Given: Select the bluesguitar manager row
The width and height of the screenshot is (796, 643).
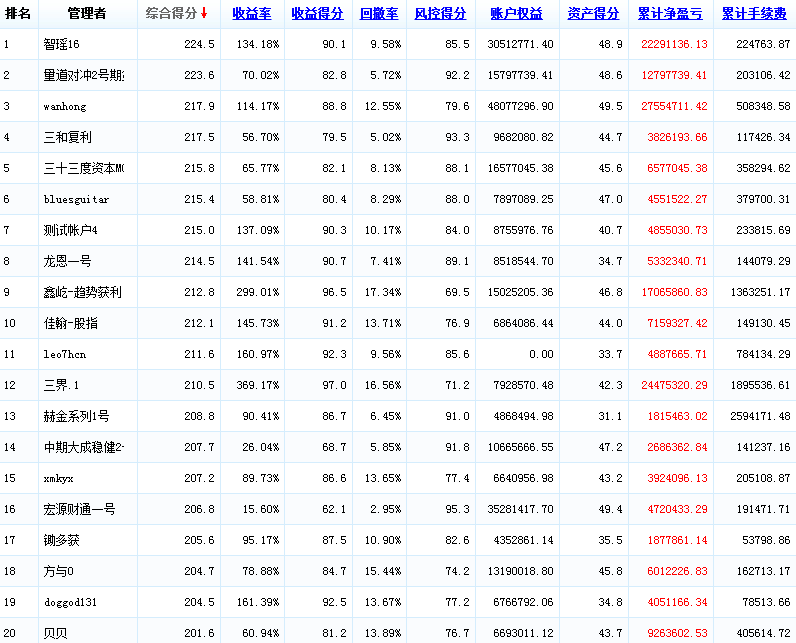Looking at the screenshot, I should (77, 200).
